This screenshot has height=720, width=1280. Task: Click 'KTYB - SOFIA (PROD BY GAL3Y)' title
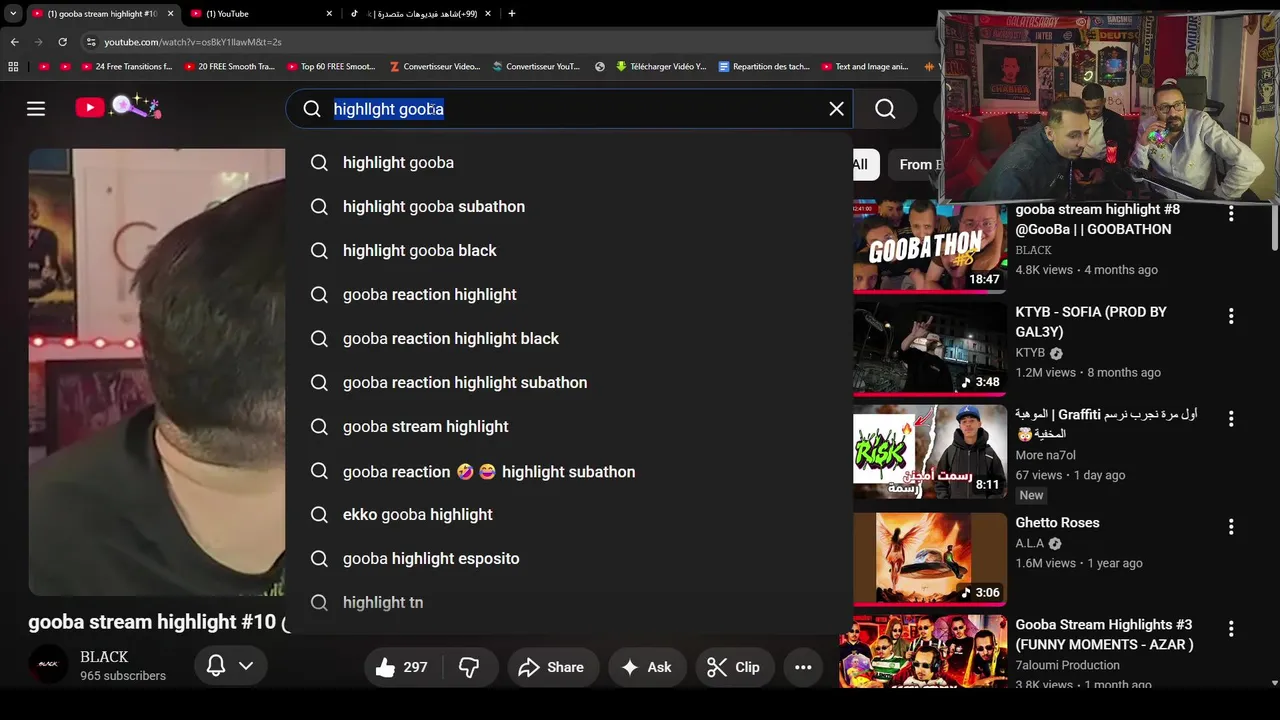click(1091, 322)
